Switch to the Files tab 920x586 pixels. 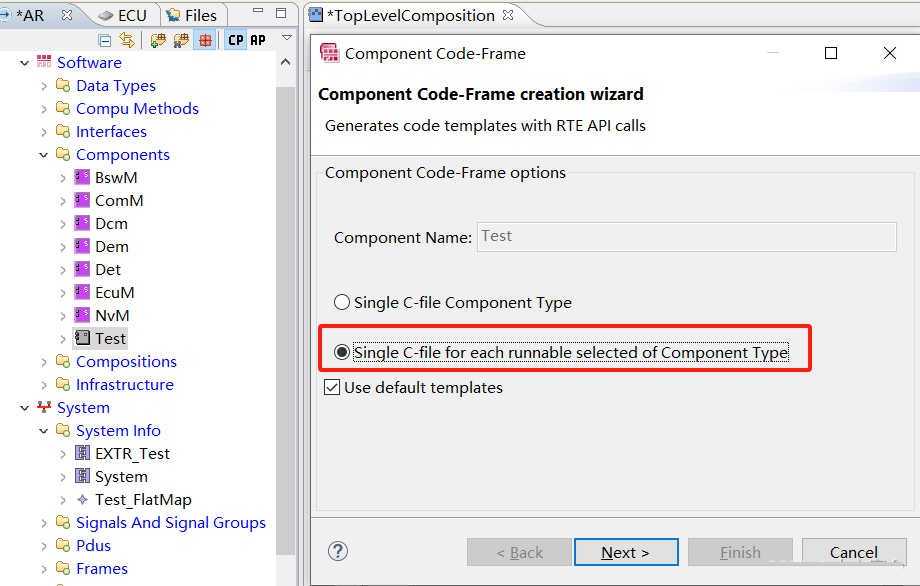(192, 15)
